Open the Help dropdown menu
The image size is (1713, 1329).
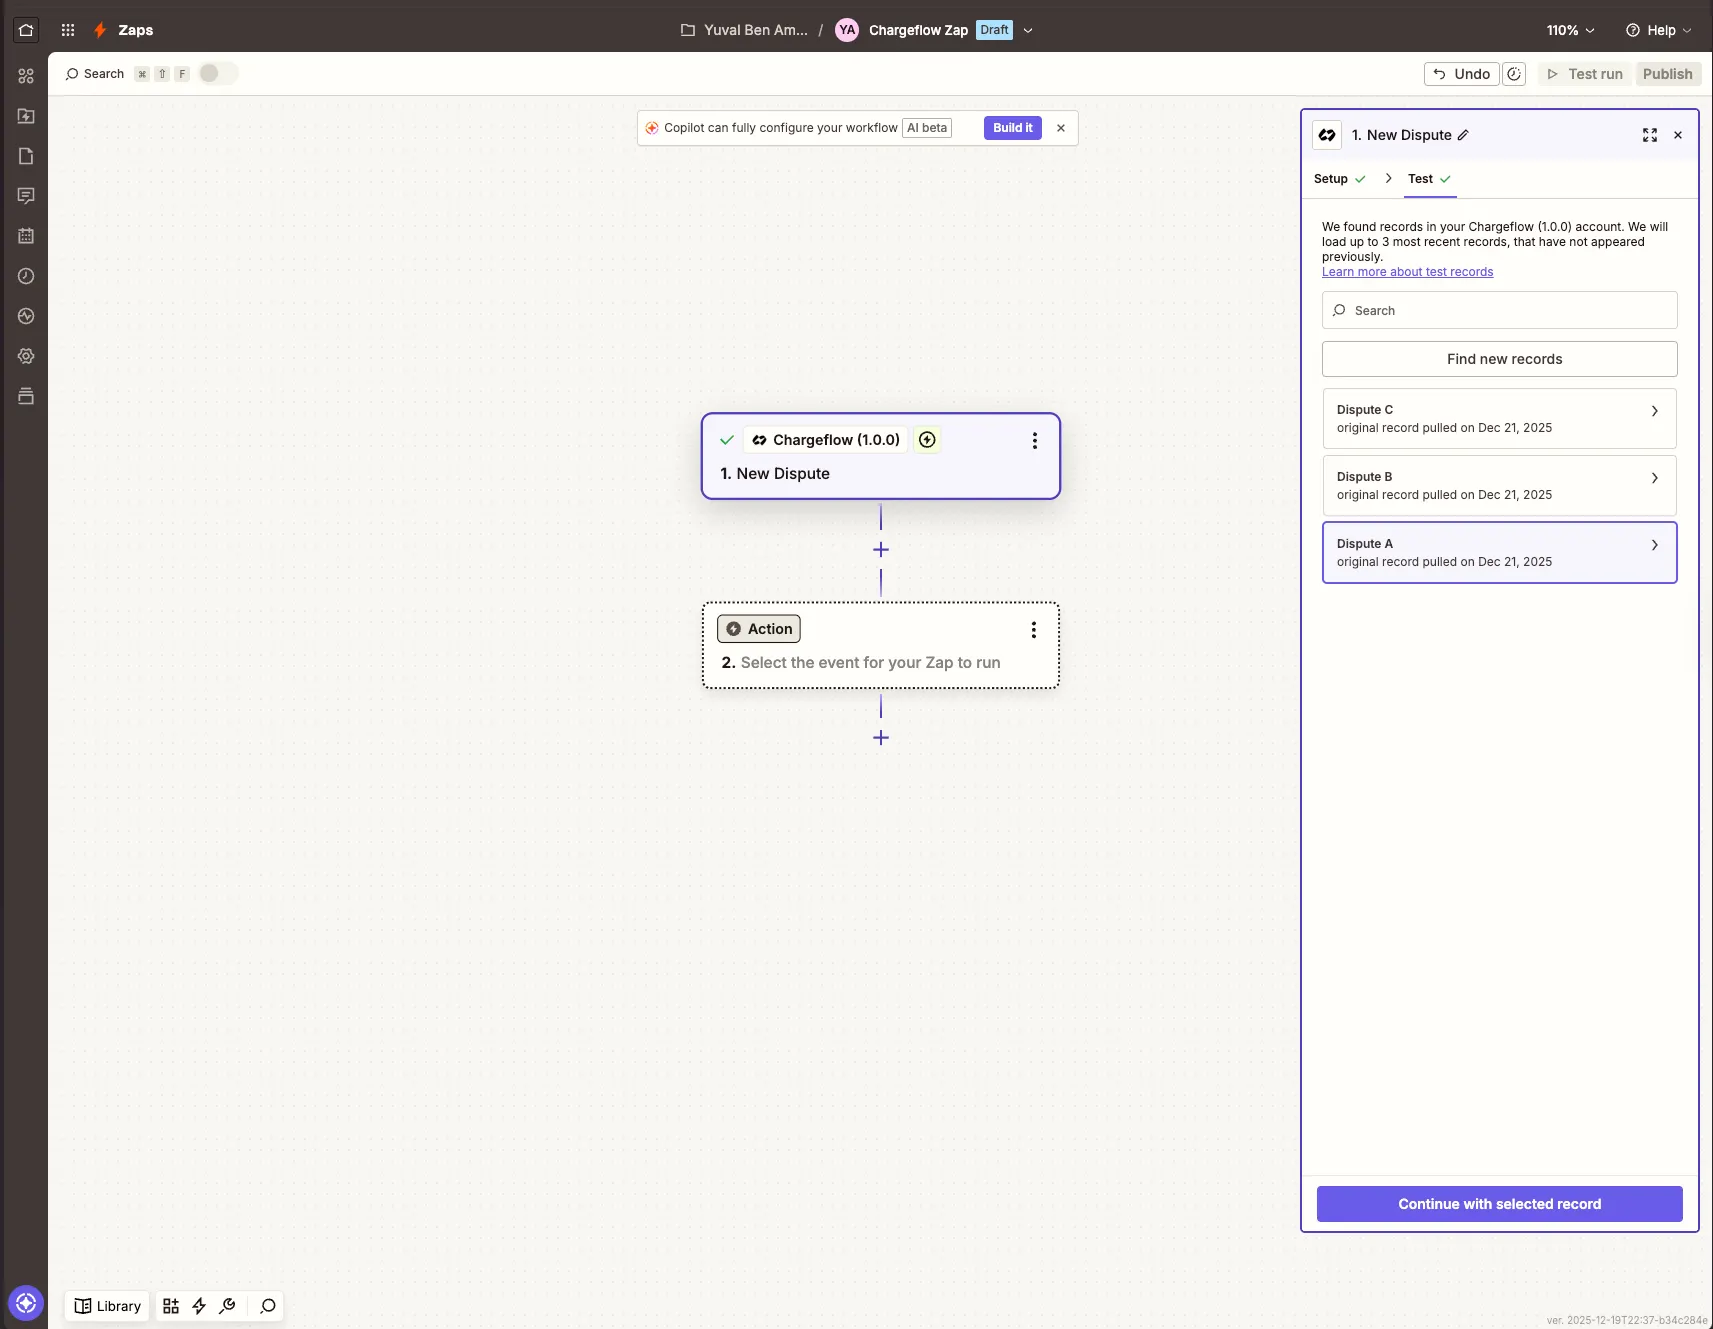(1659, 30)
